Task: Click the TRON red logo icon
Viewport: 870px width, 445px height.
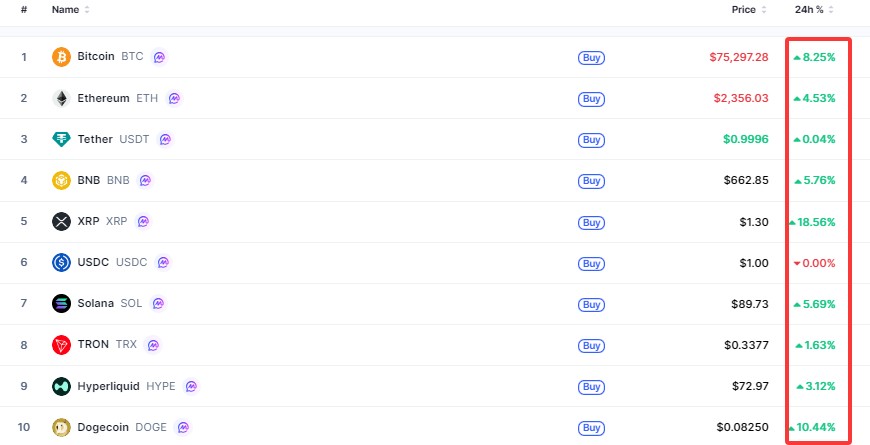Action: pyautogui.click(x=61, y=345)
